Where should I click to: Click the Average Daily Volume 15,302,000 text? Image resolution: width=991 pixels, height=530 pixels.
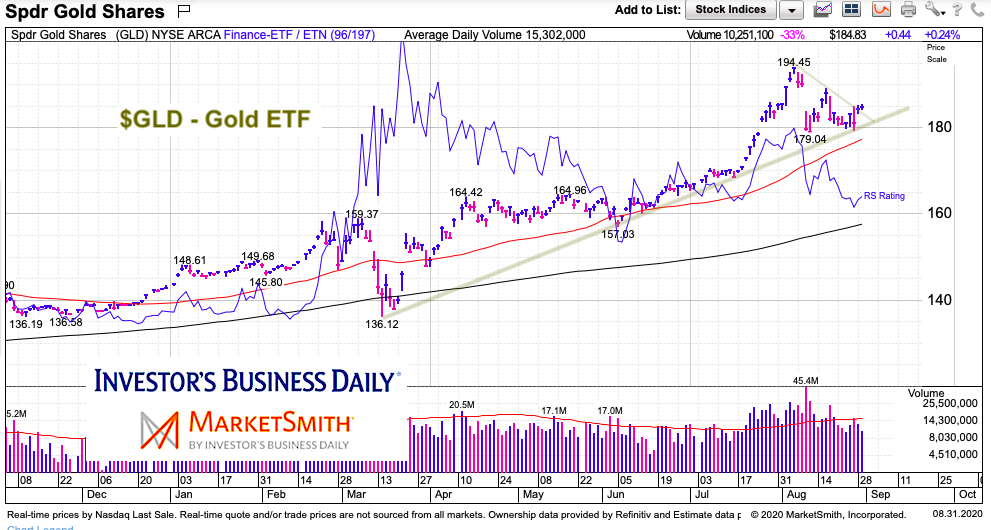pos(494,35)
